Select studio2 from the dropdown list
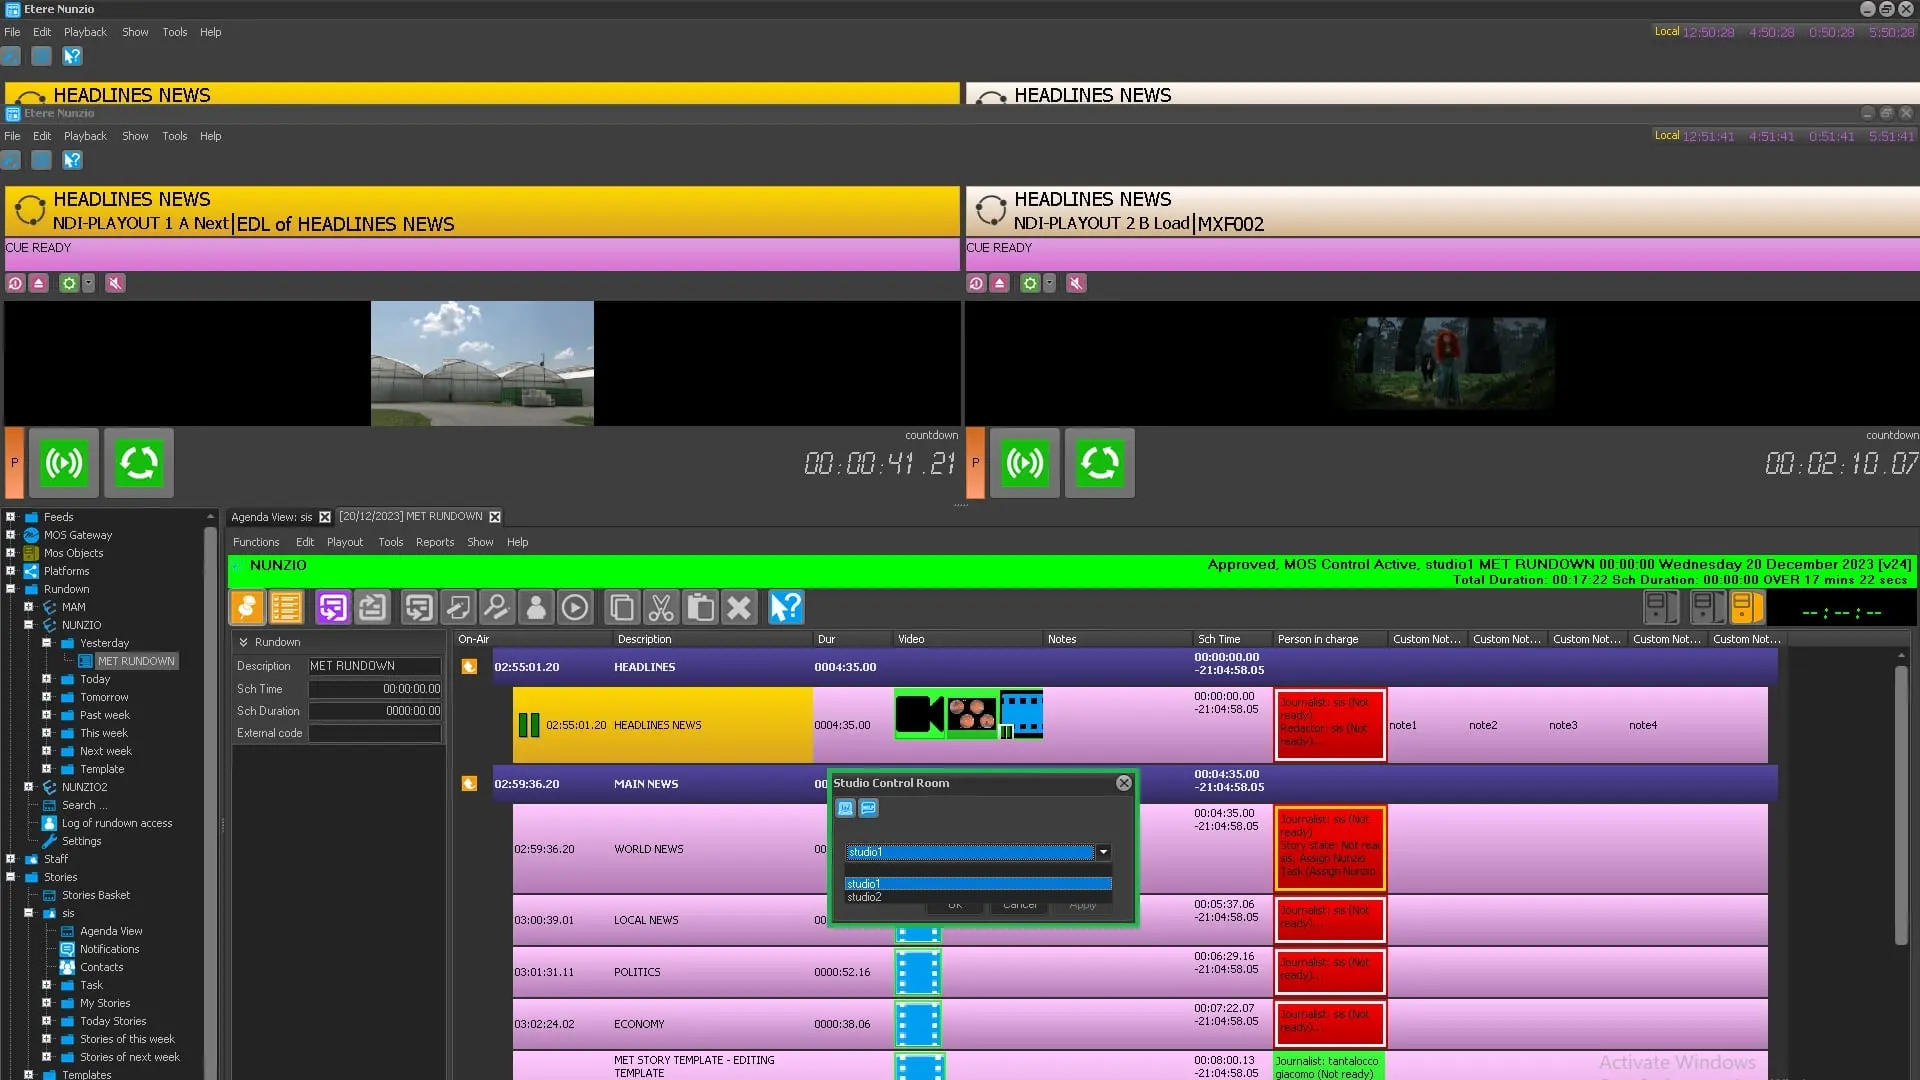The width and height of the screenshot is (1920, 1080). click(865, 897)
